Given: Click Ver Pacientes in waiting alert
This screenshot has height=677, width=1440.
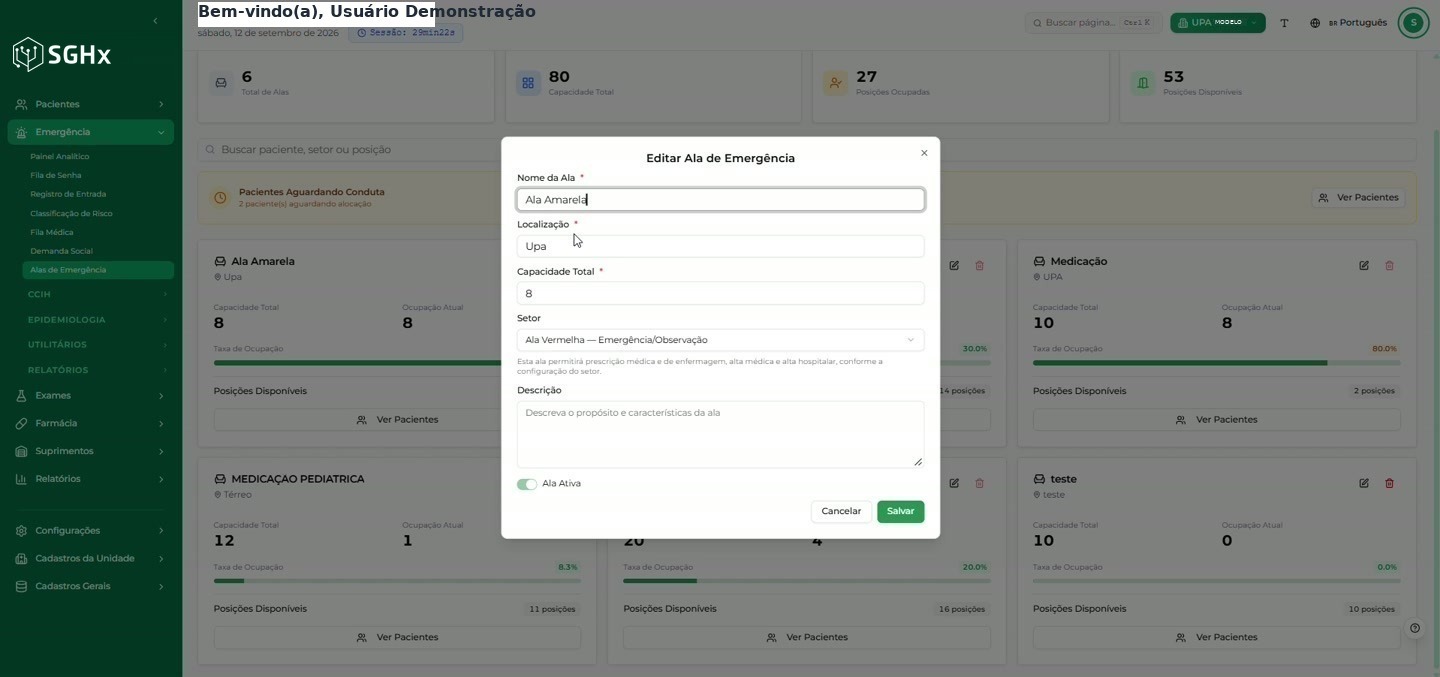Looking at the screenshot, I should click(1358, 198).
